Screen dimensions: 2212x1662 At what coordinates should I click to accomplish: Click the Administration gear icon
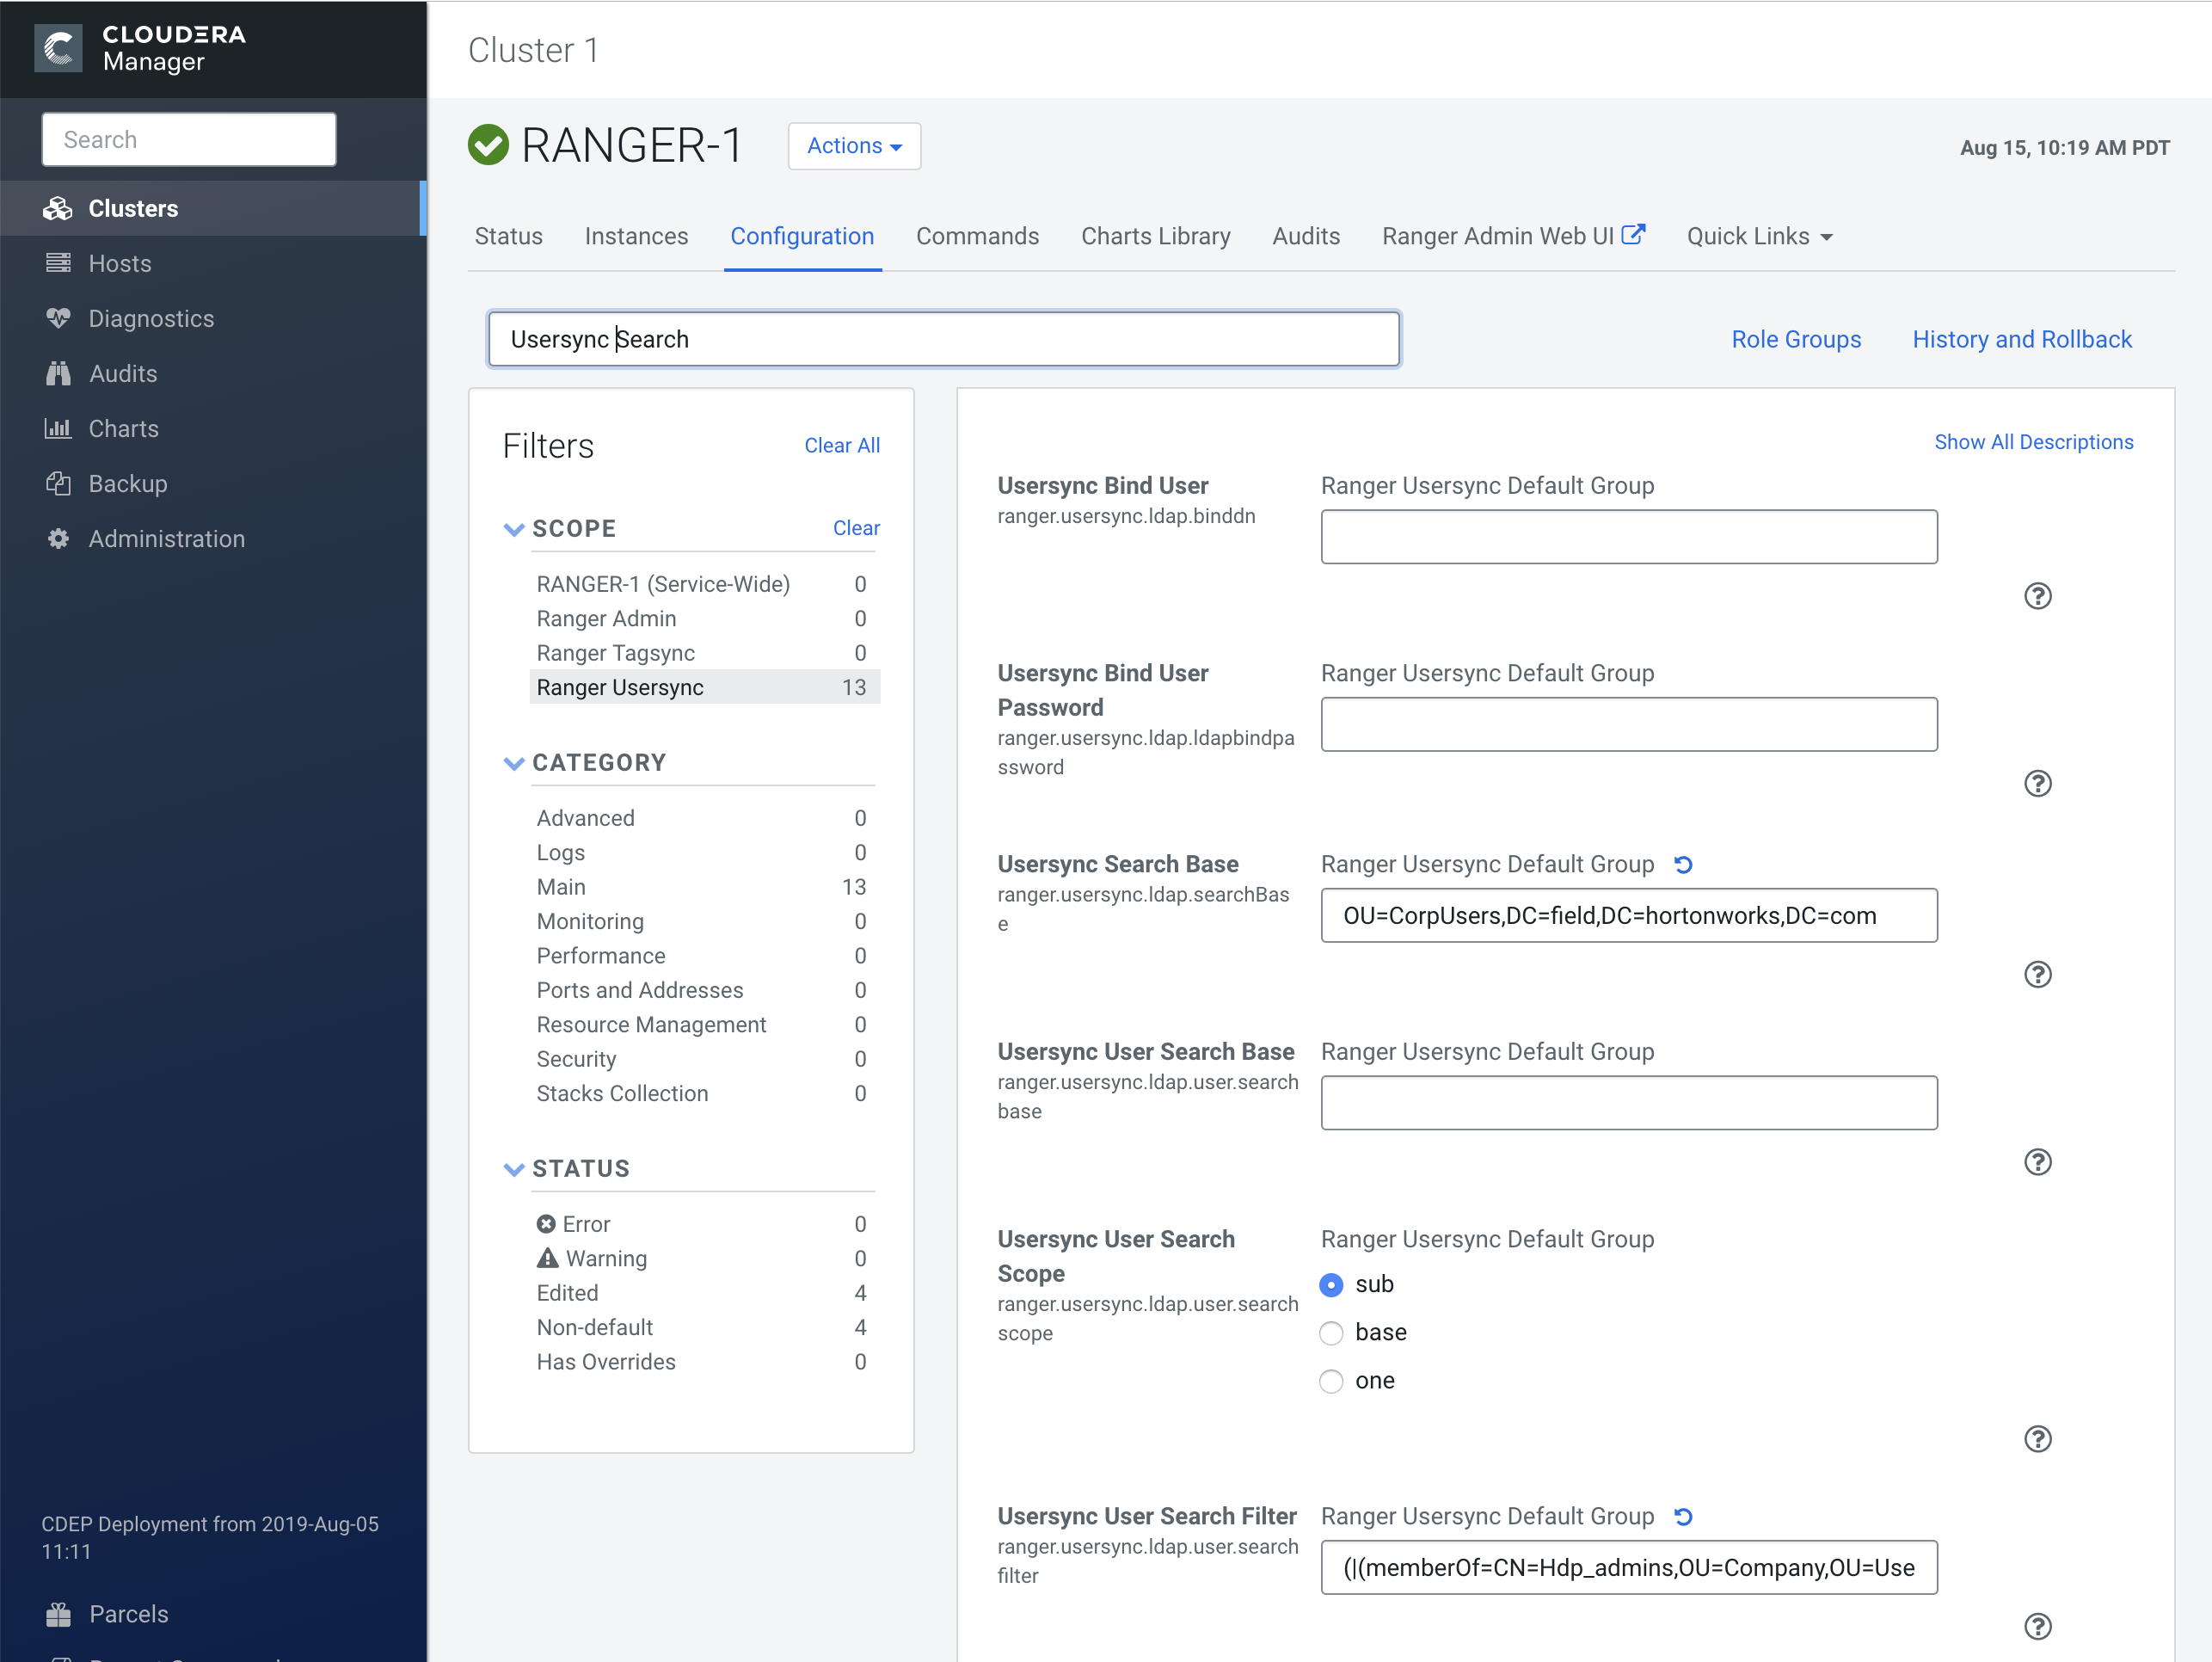click(58, 539)
